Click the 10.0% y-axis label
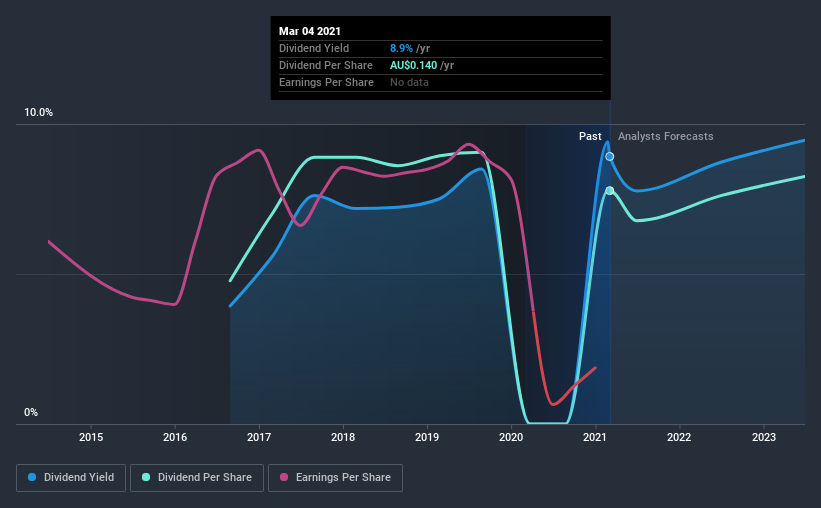Screen dimensions: 821x508 (x=38, y=113)
